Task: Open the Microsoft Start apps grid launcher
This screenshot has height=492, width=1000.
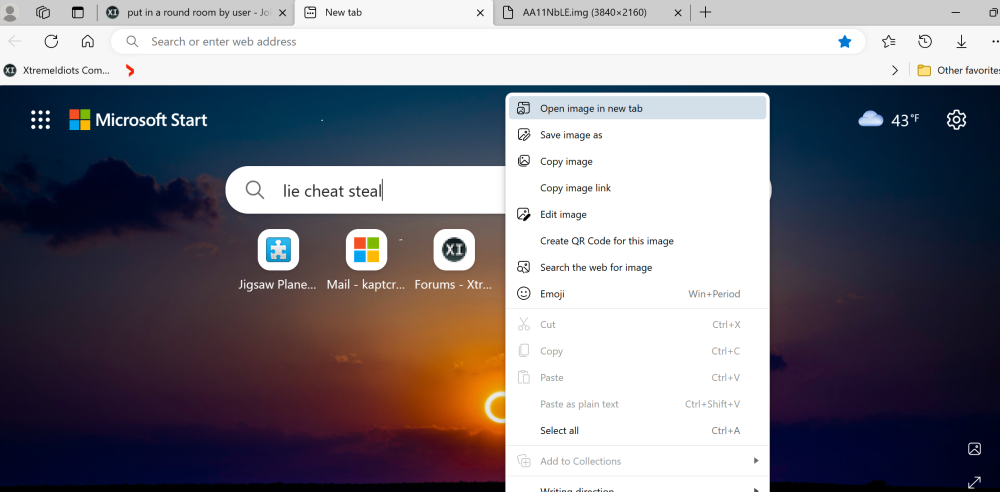Action: pos(40,120)
